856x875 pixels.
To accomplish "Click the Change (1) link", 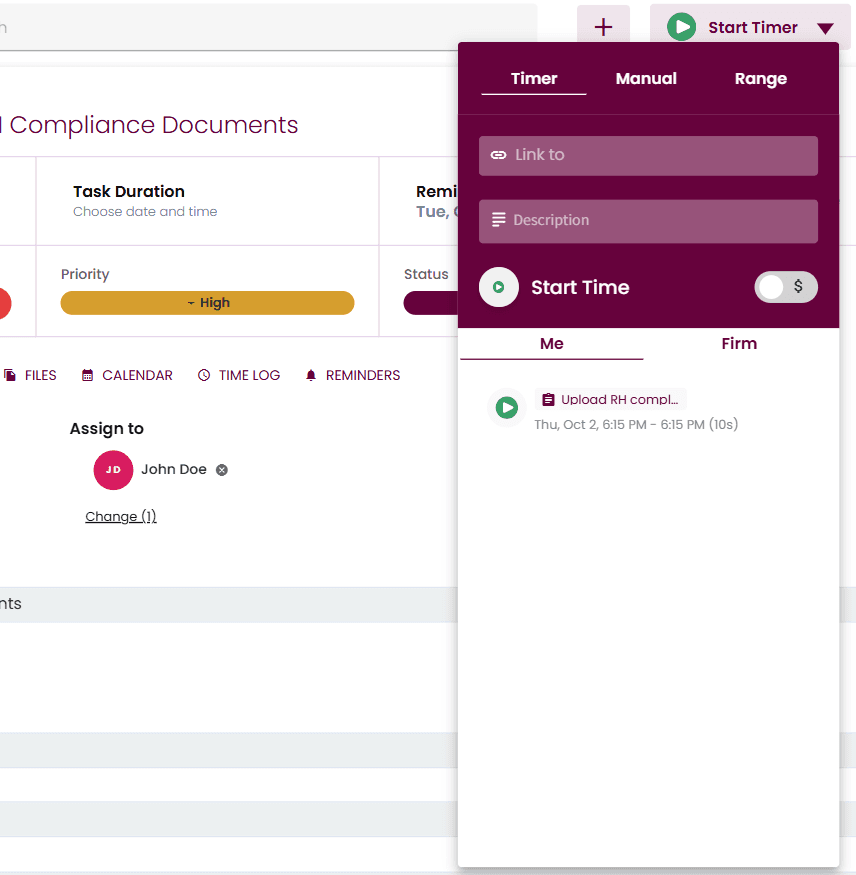I will pyautogui.click(x=120, y=516).
